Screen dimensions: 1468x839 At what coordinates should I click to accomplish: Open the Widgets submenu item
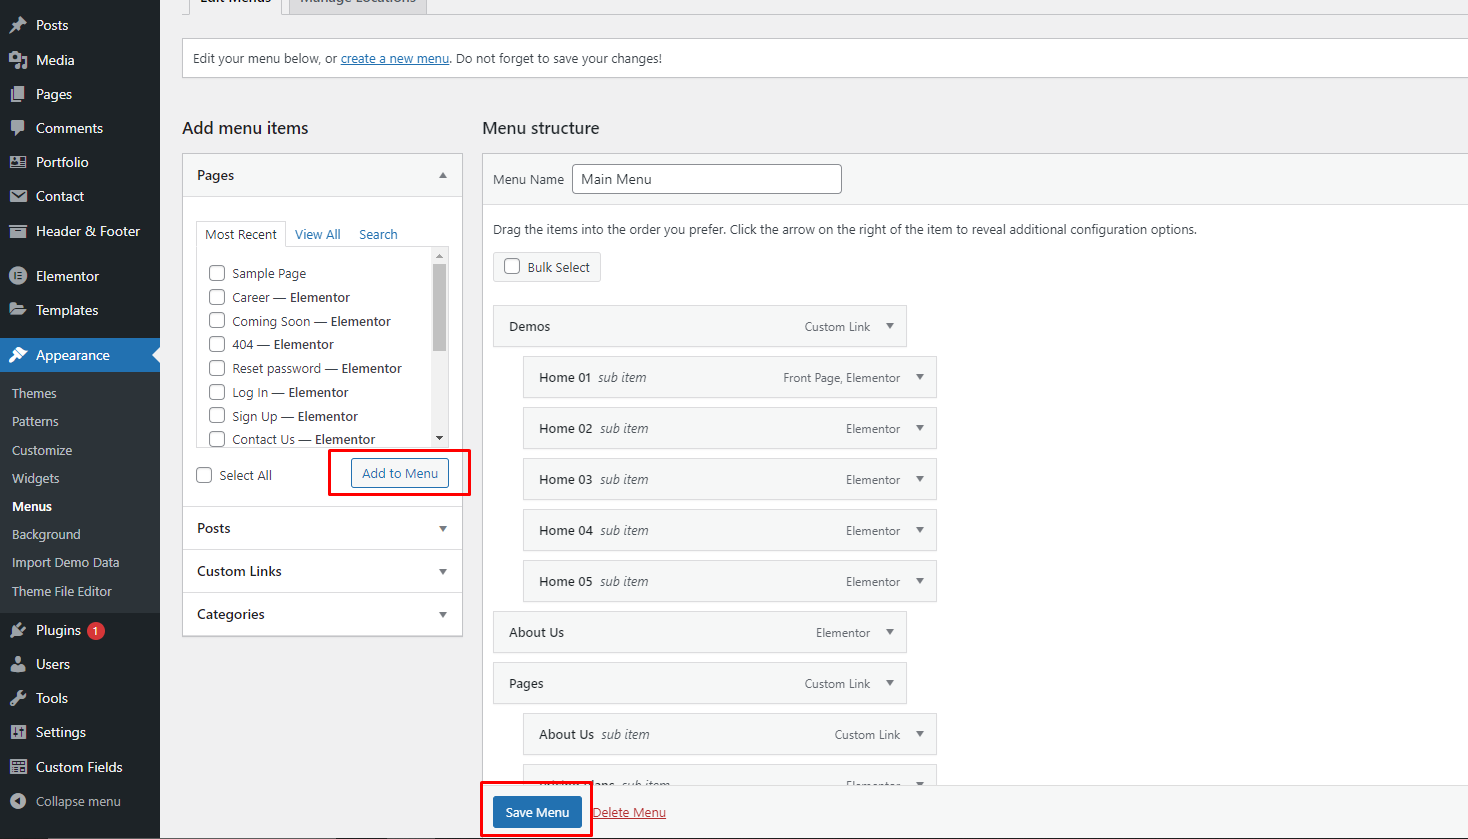coord(36,478)
